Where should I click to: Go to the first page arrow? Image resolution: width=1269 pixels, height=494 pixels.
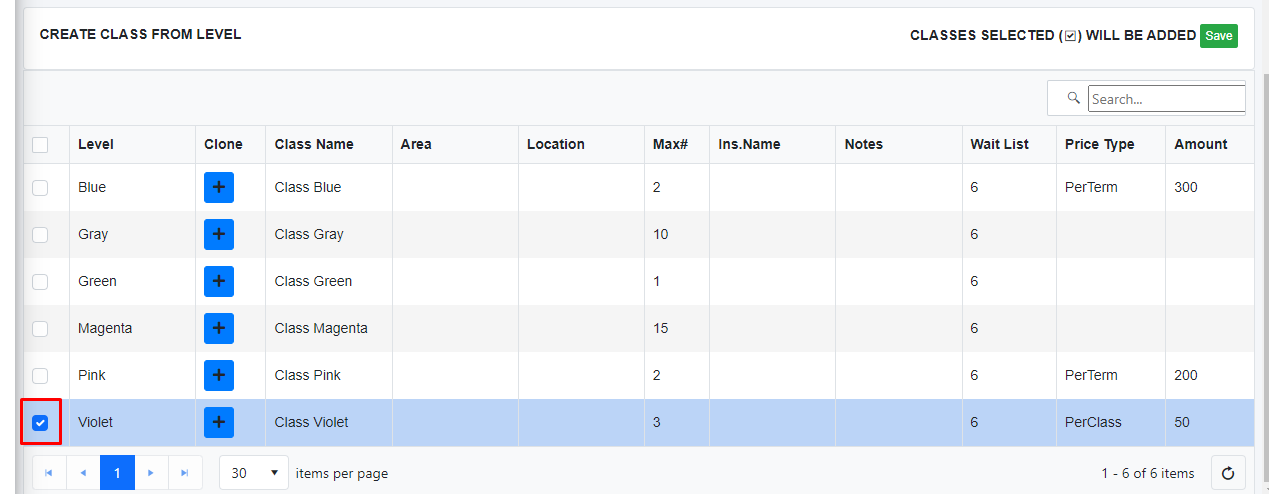pyautogui.click(x=49, y=473)
